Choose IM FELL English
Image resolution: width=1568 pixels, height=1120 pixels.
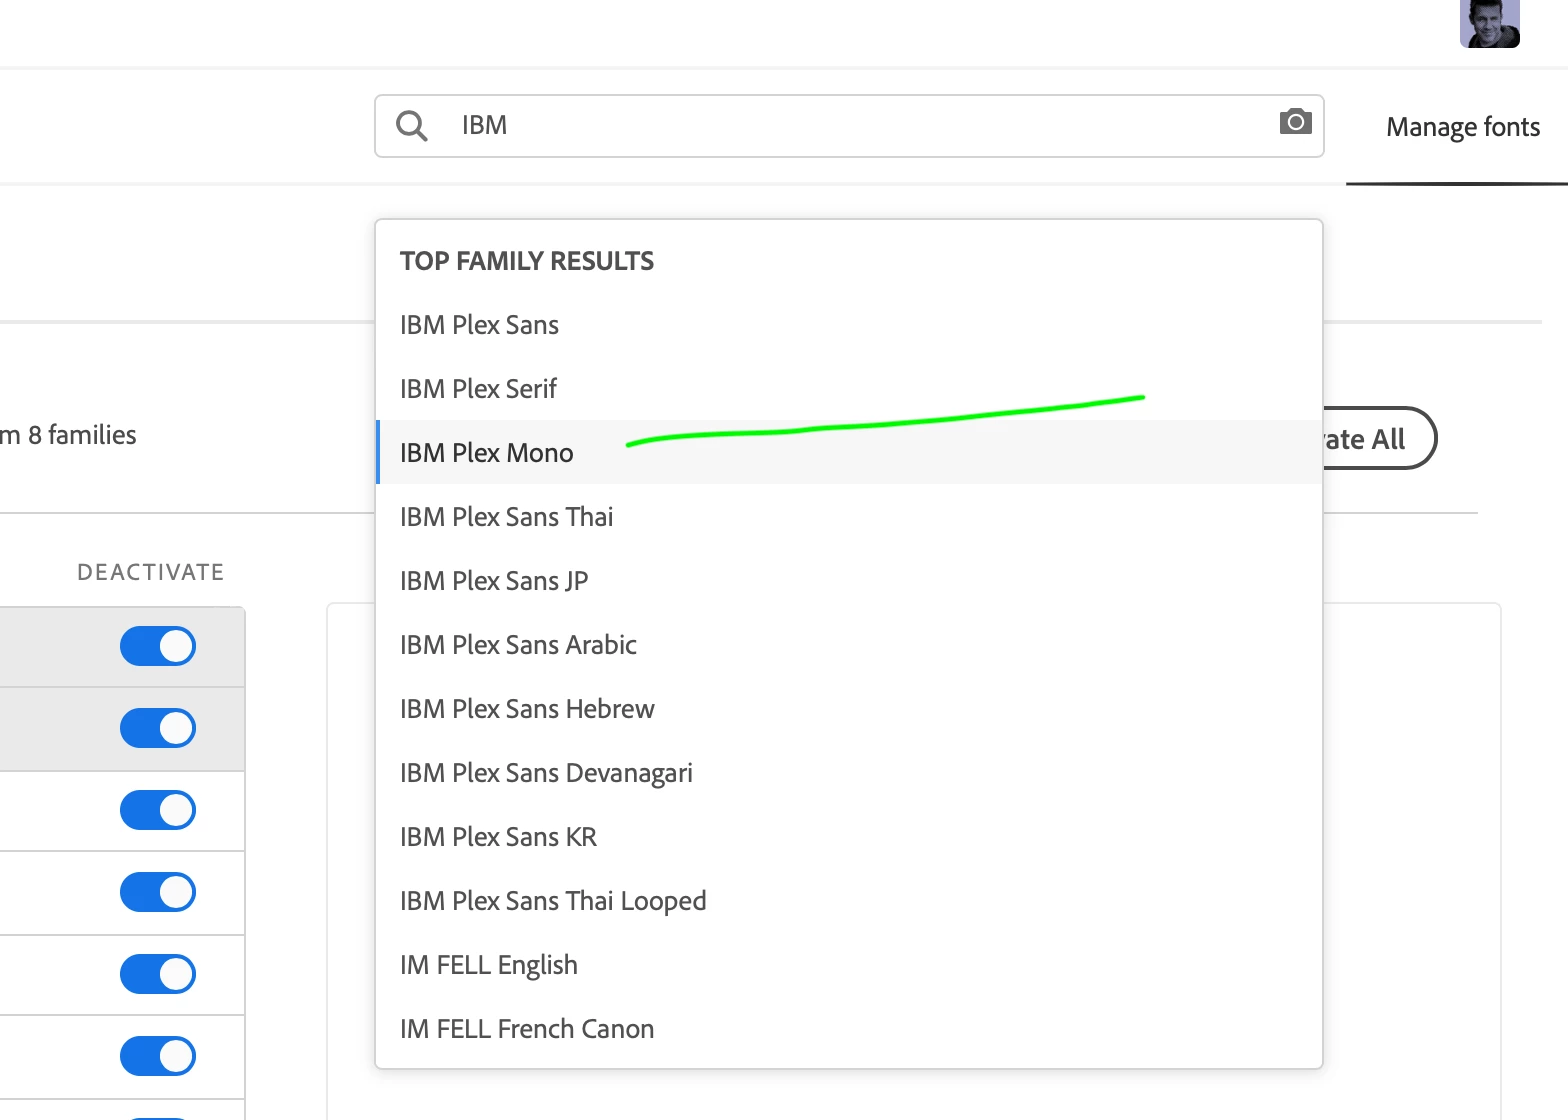pos(849,964)
